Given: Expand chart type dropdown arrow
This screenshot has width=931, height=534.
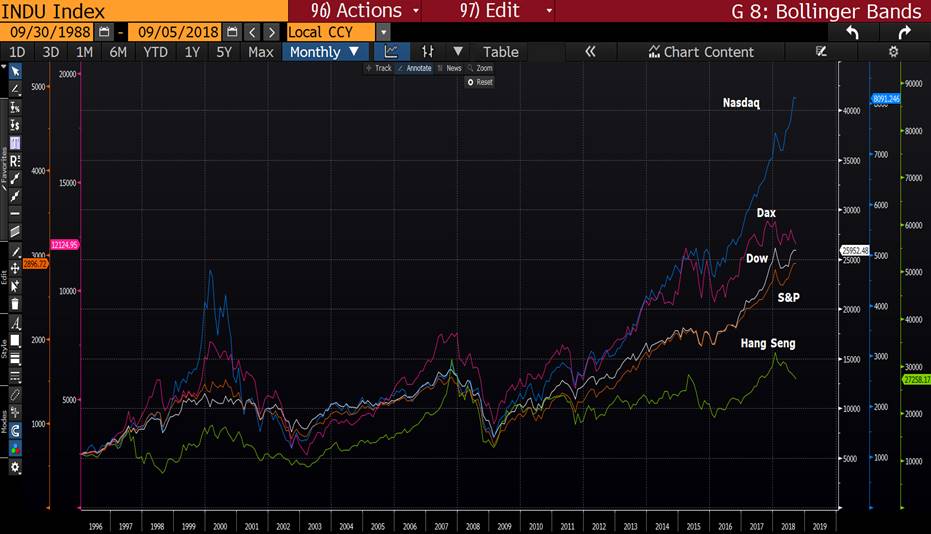Looking at the screenshot, I should (458, 52).
